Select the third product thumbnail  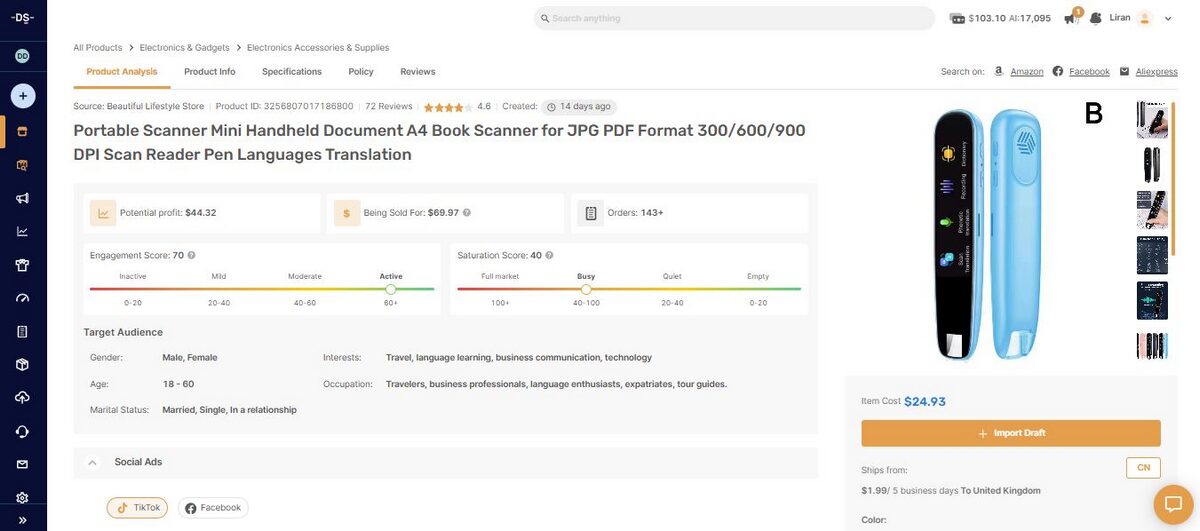point(1152,210)
